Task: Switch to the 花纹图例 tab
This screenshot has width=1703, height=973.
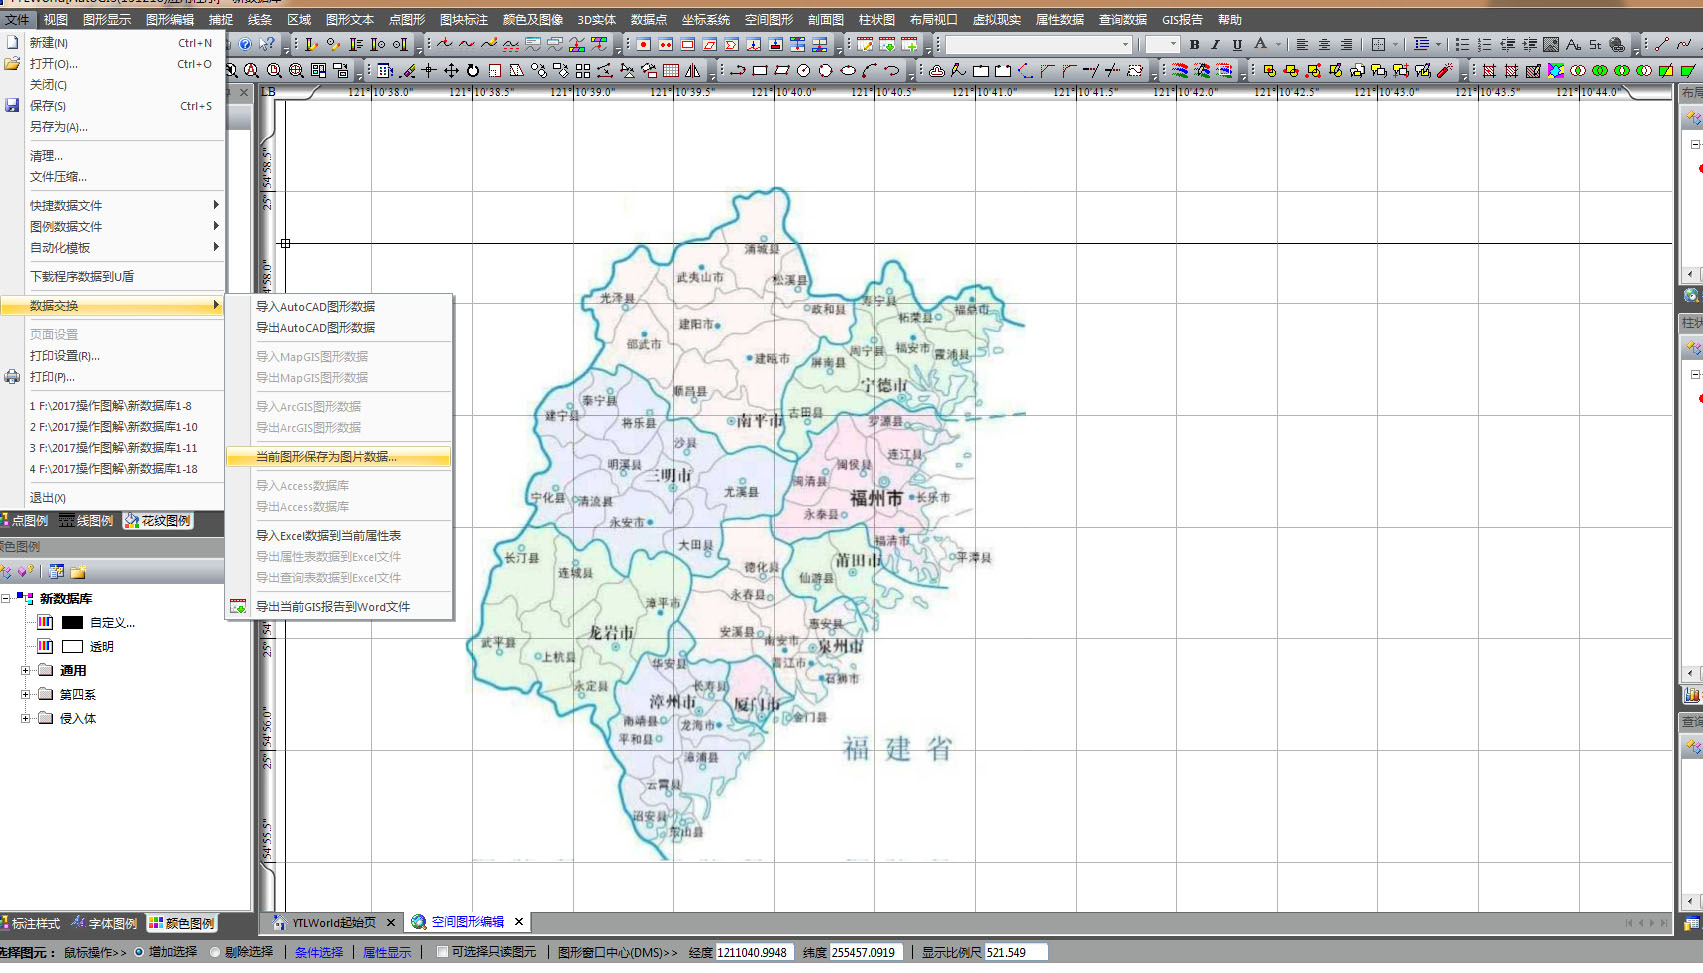Action: (158, 521)
